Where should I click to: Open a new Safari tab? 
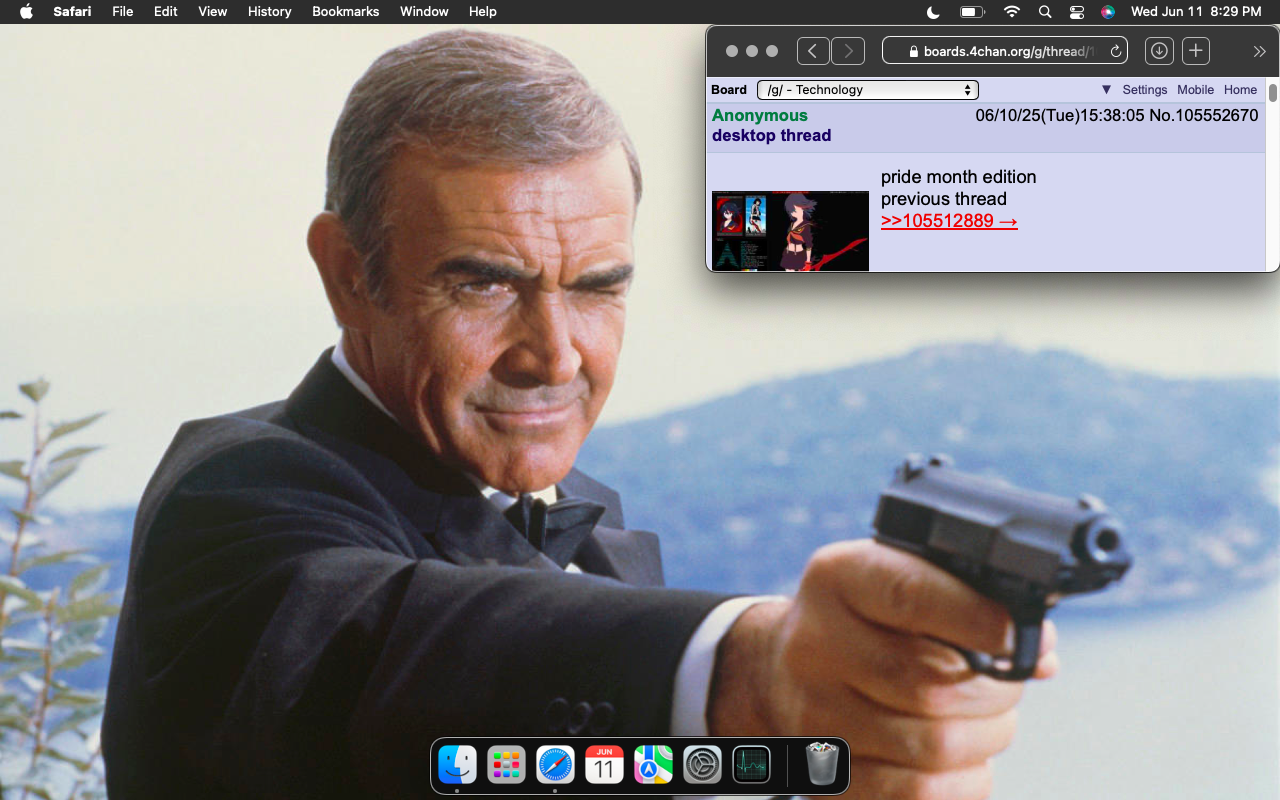click(1196, 51)
